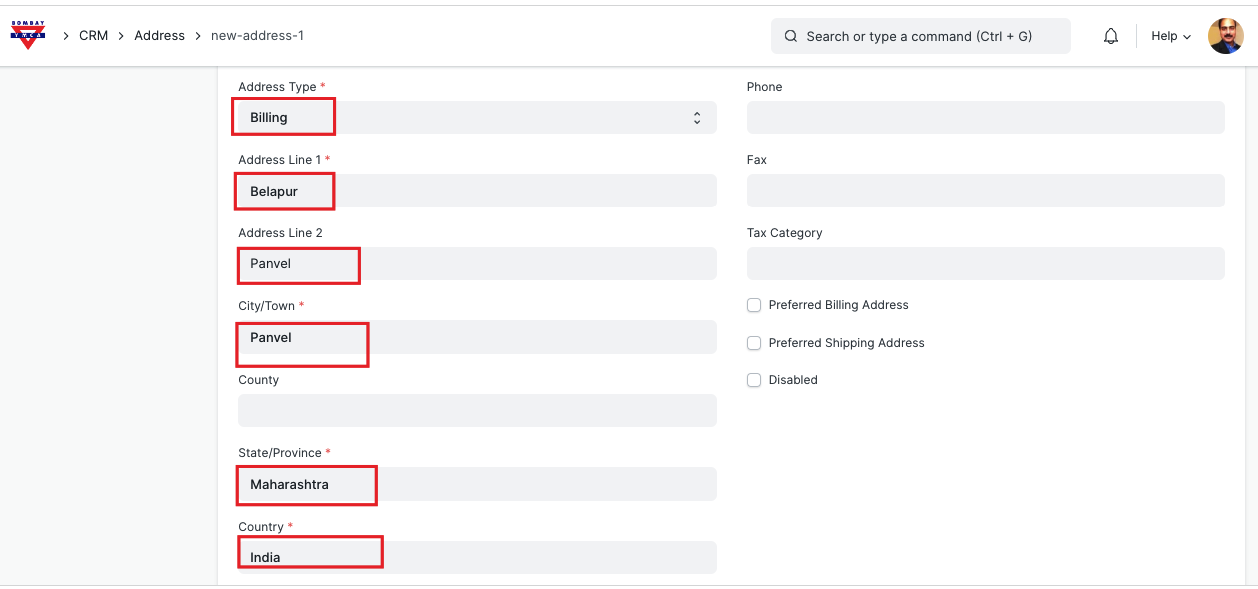Check Preferred Shipping Address option
The image size is (1258, 589).
[x=754, y=343]
